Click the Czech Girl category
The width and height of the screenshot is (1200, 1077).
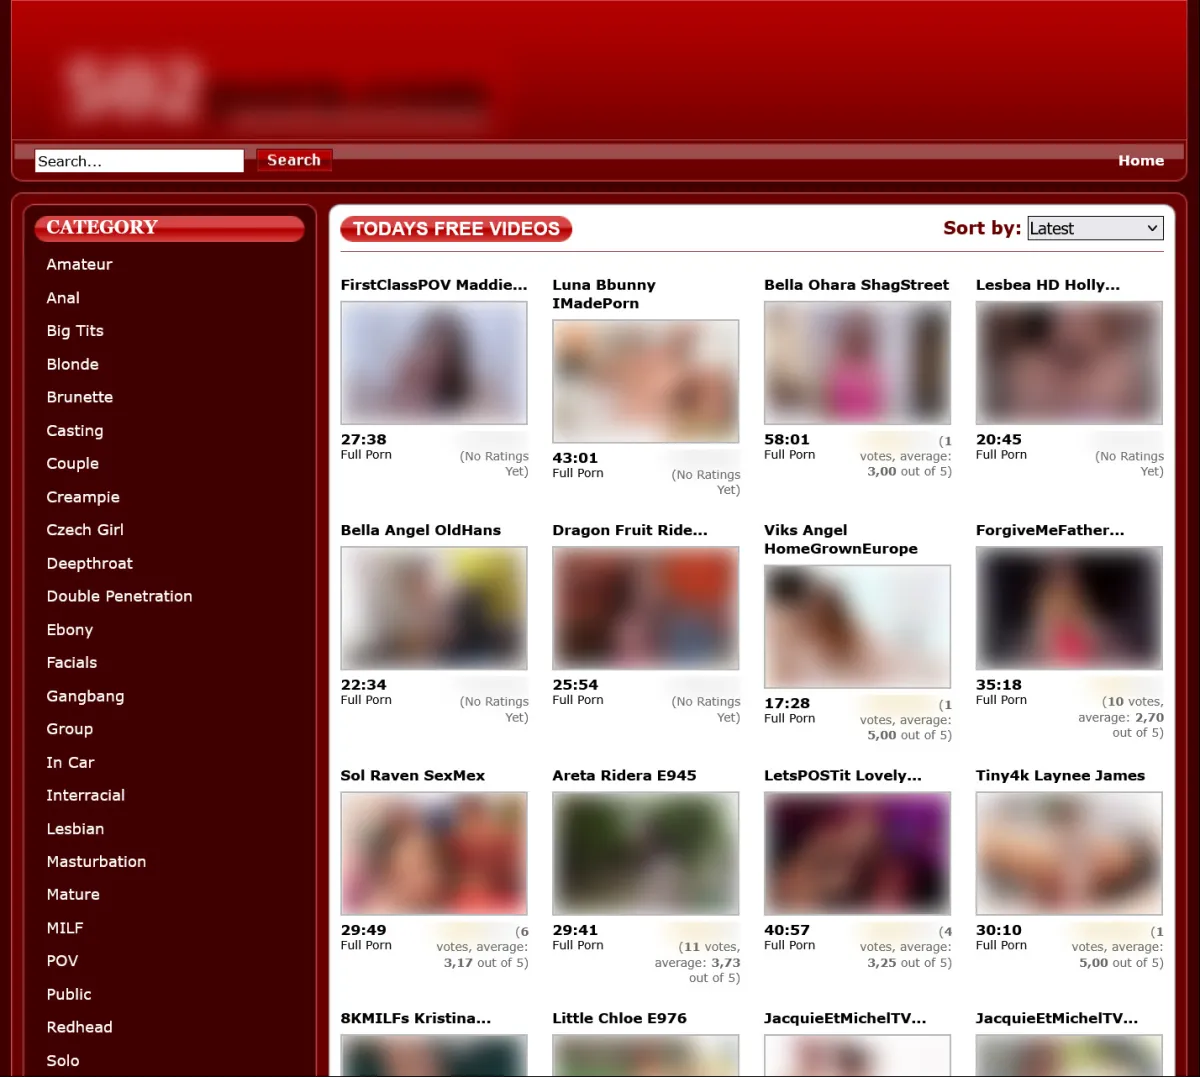click(85, 530)
